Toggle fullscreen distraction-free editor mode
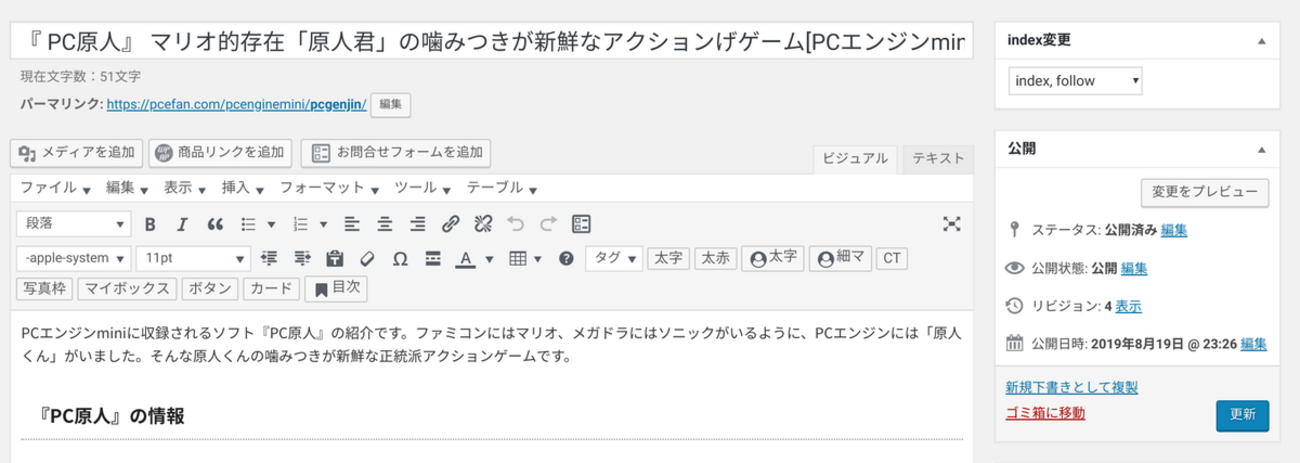This screenshot has width=1300, height=463. point(953,224)
